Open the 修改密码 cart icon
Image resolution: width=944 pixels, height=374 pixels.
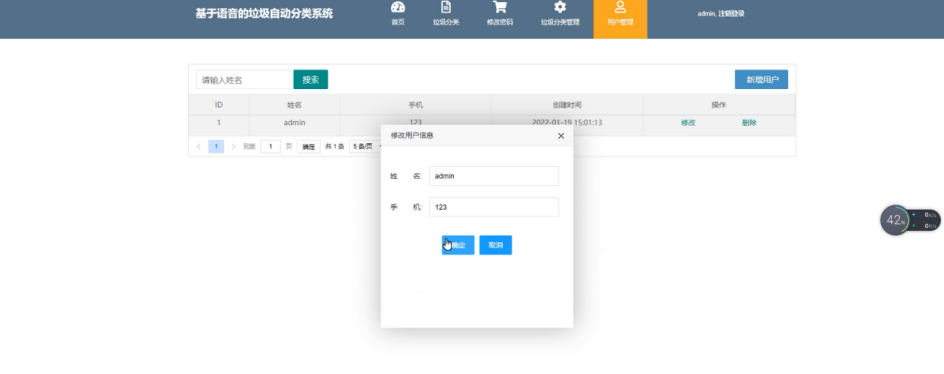pos(500,7)
